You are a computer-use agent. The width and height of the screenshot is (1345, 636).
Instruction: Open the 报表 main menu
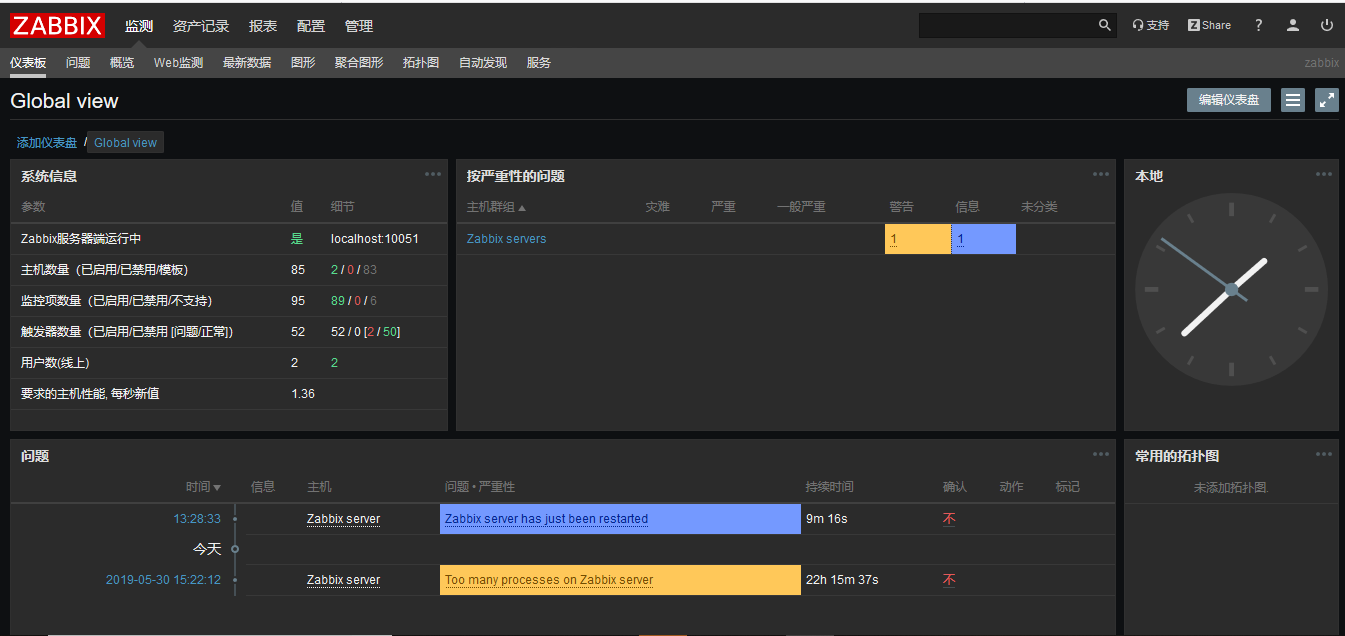point(263,26)
